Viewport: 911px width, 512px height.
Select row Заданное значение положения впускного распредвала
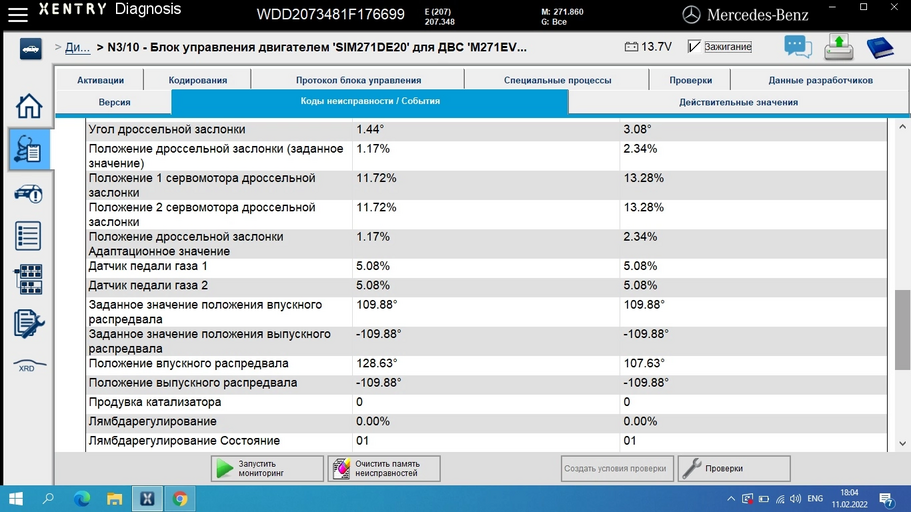[486, 312]
